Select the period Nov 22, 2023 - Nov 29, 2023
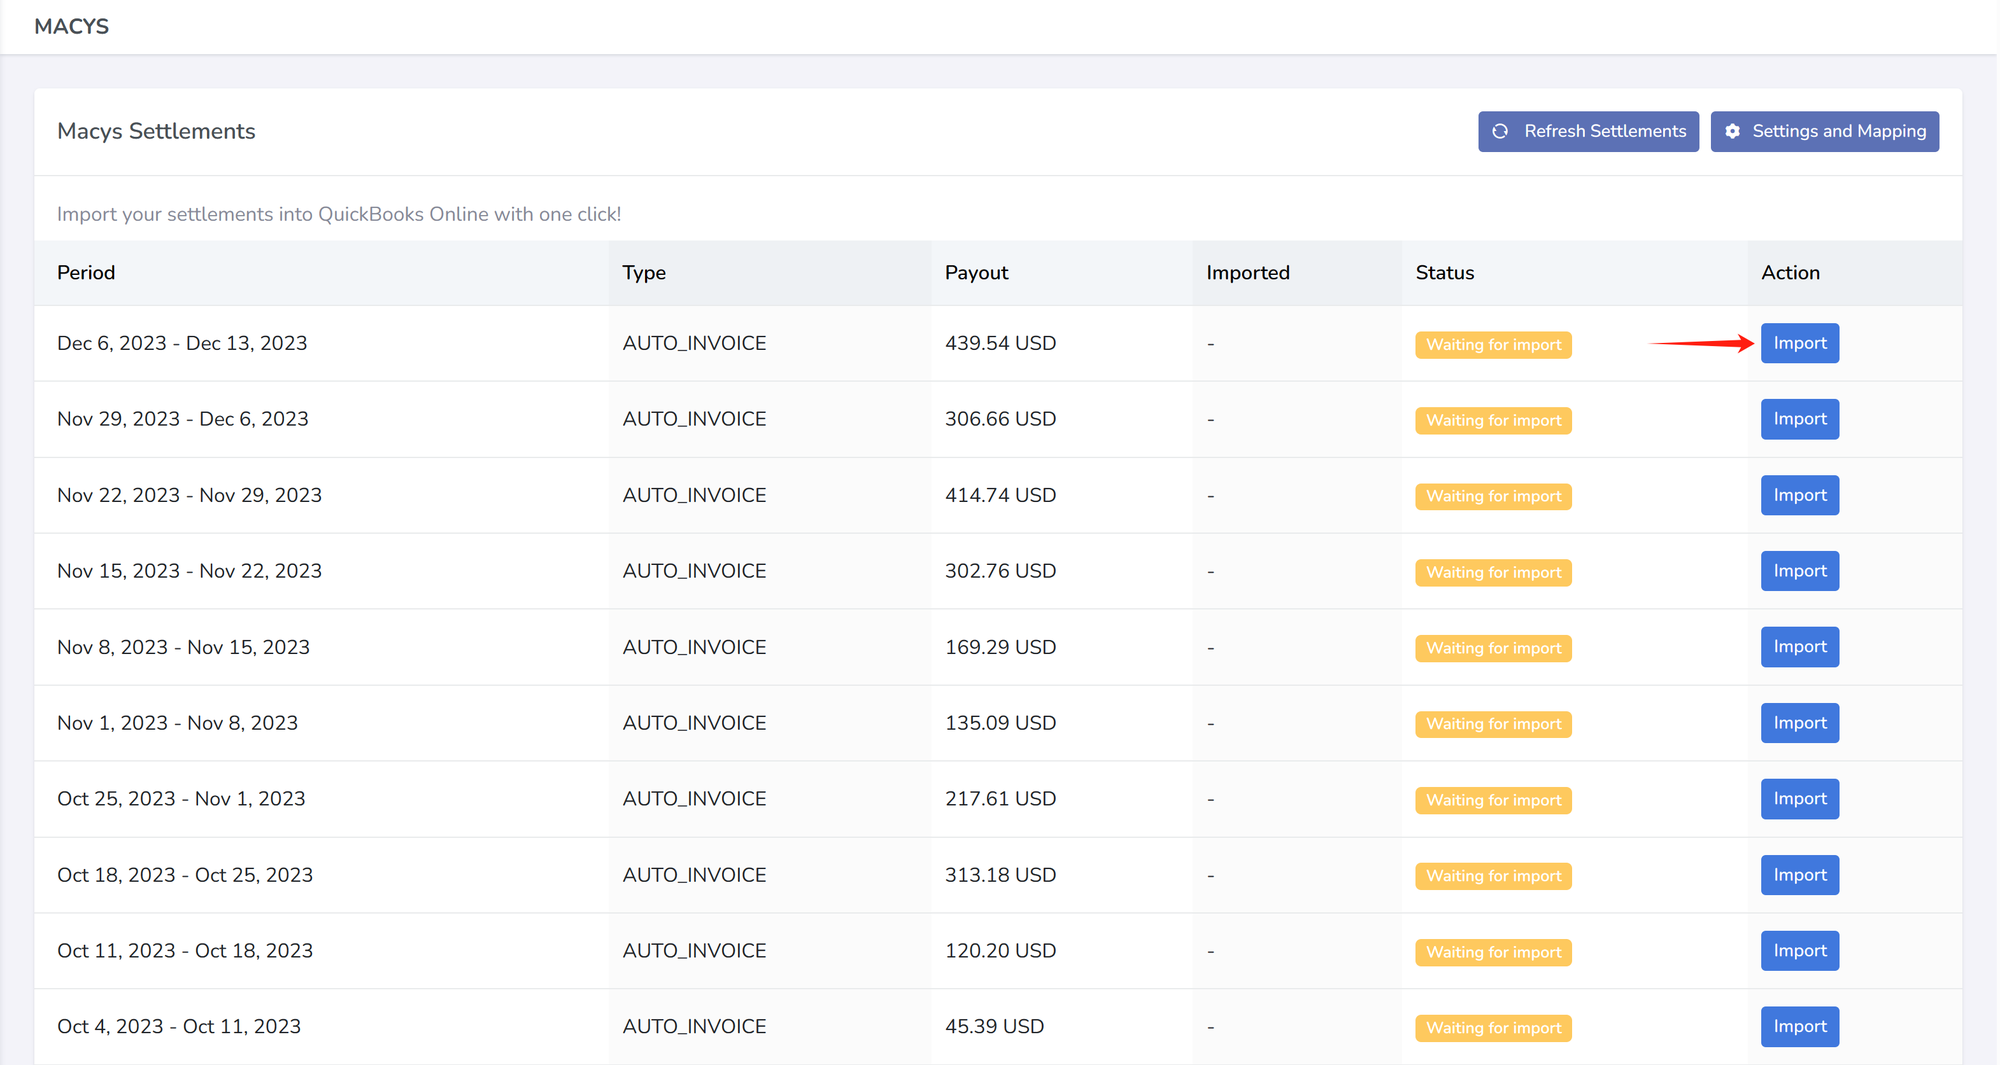 [x=189, y=495]
